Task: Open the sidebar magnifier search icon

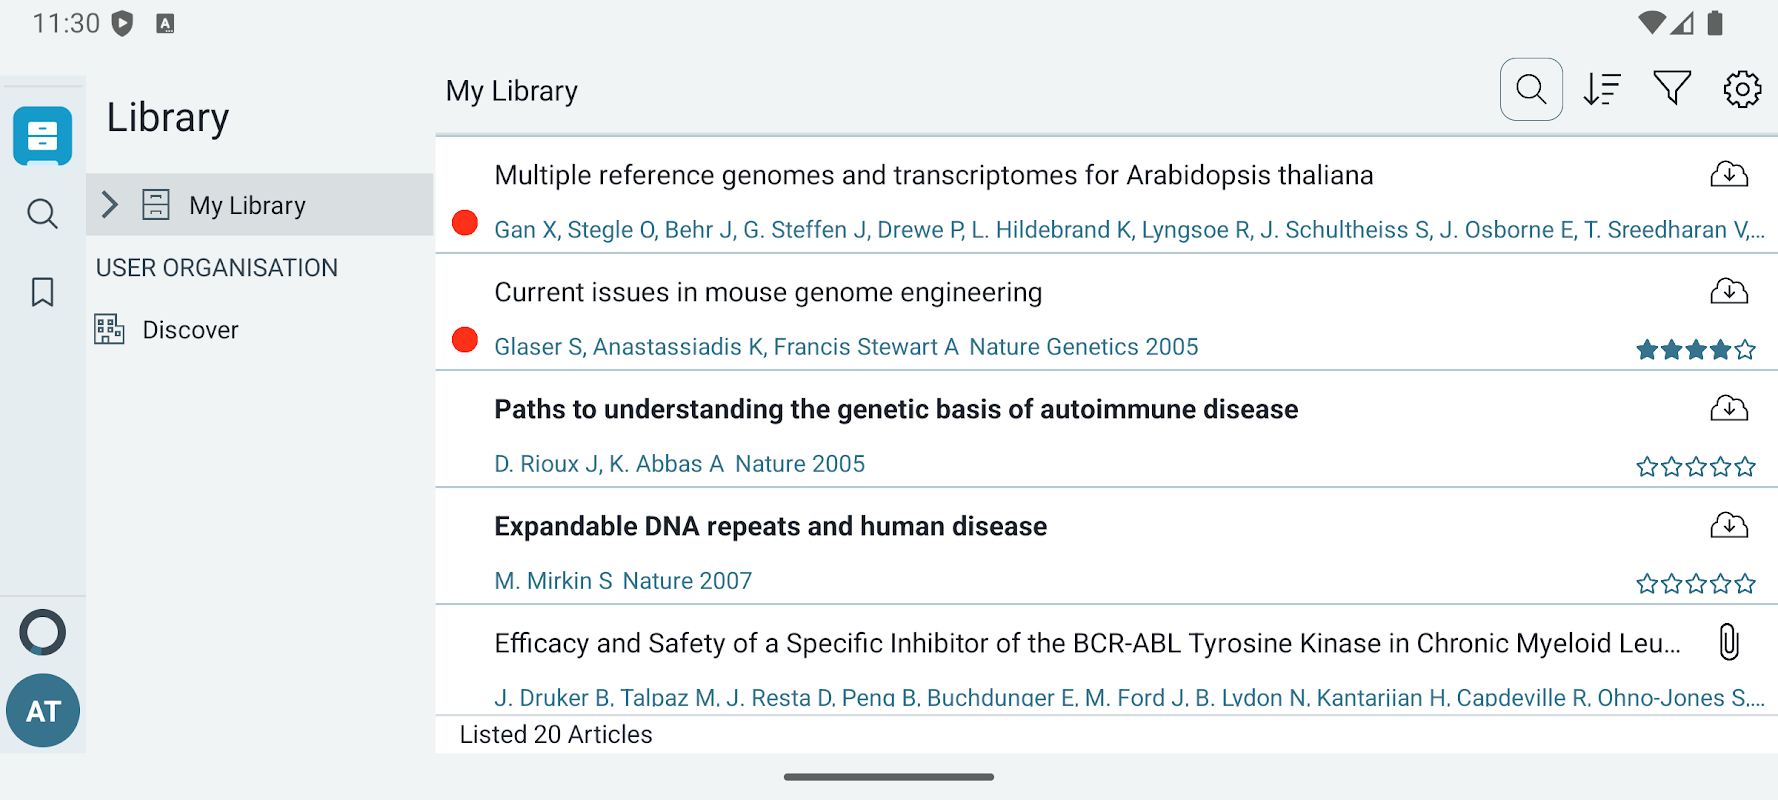Action: click(x=42, y=213)
